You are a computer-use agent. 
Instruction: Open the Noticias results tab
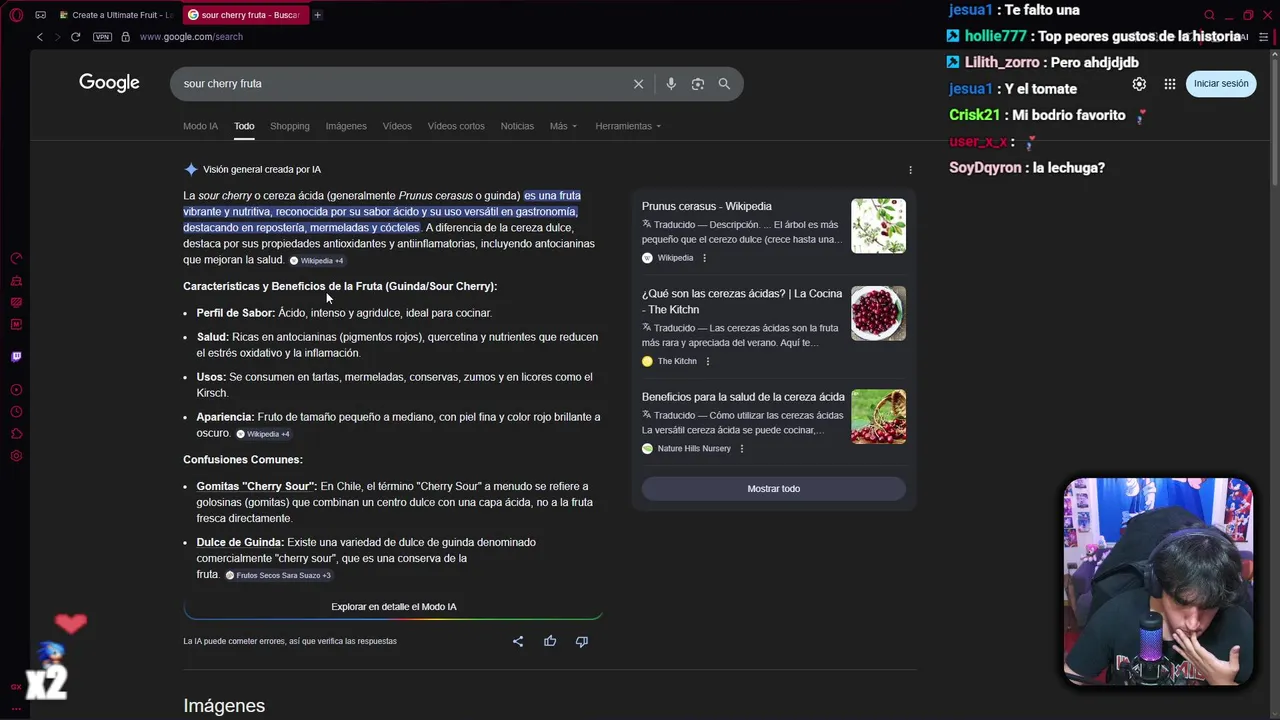point(517,126)
